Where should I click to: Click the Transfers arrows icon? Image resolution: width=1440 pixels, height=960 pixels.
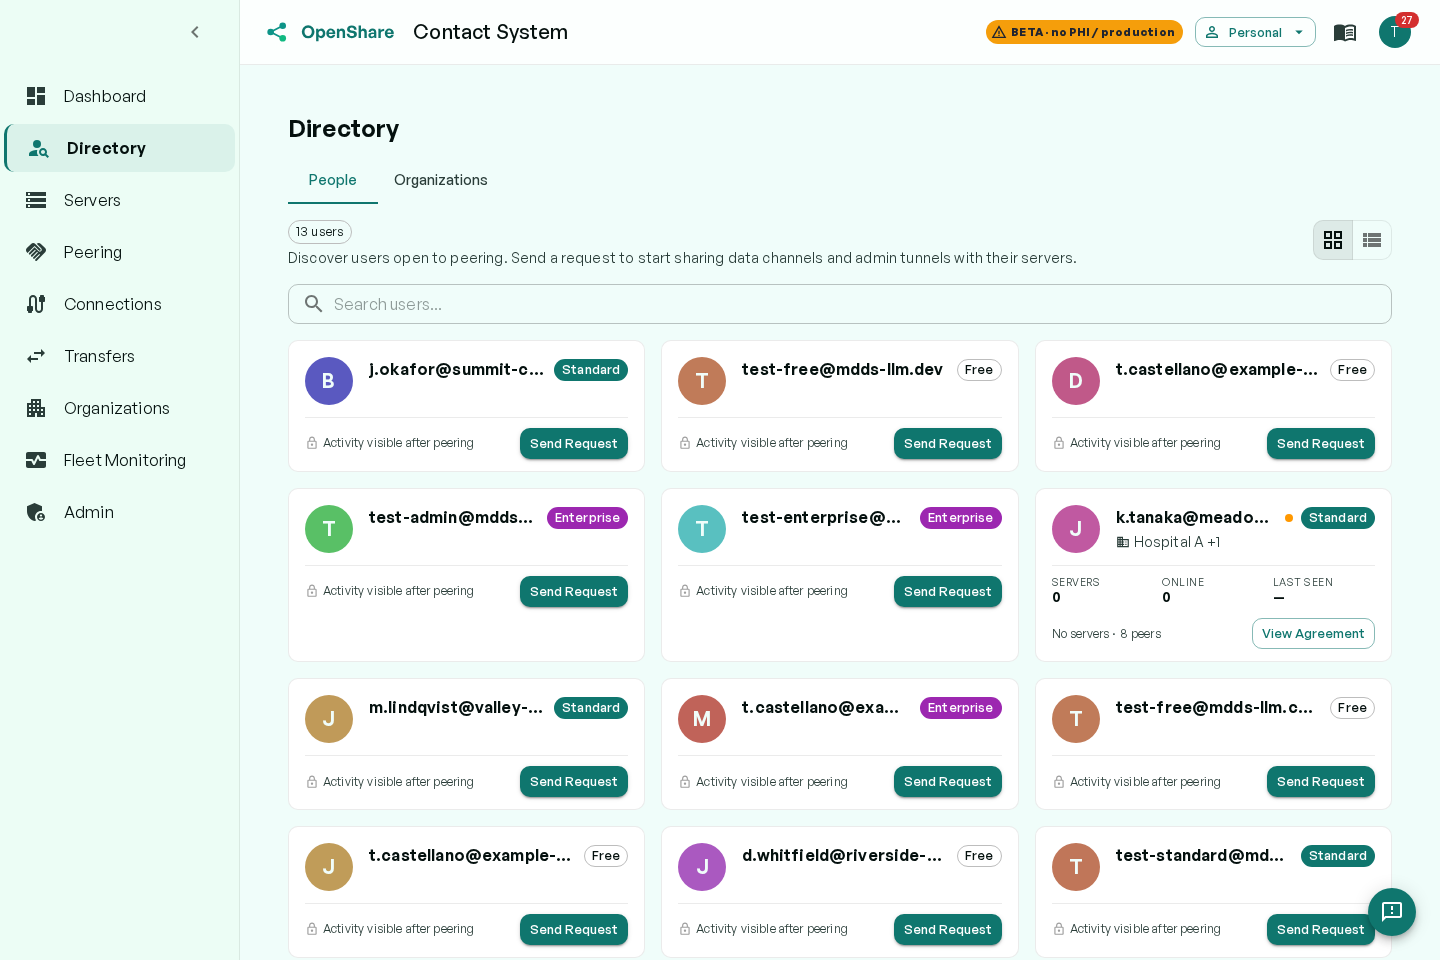[36, 356]
